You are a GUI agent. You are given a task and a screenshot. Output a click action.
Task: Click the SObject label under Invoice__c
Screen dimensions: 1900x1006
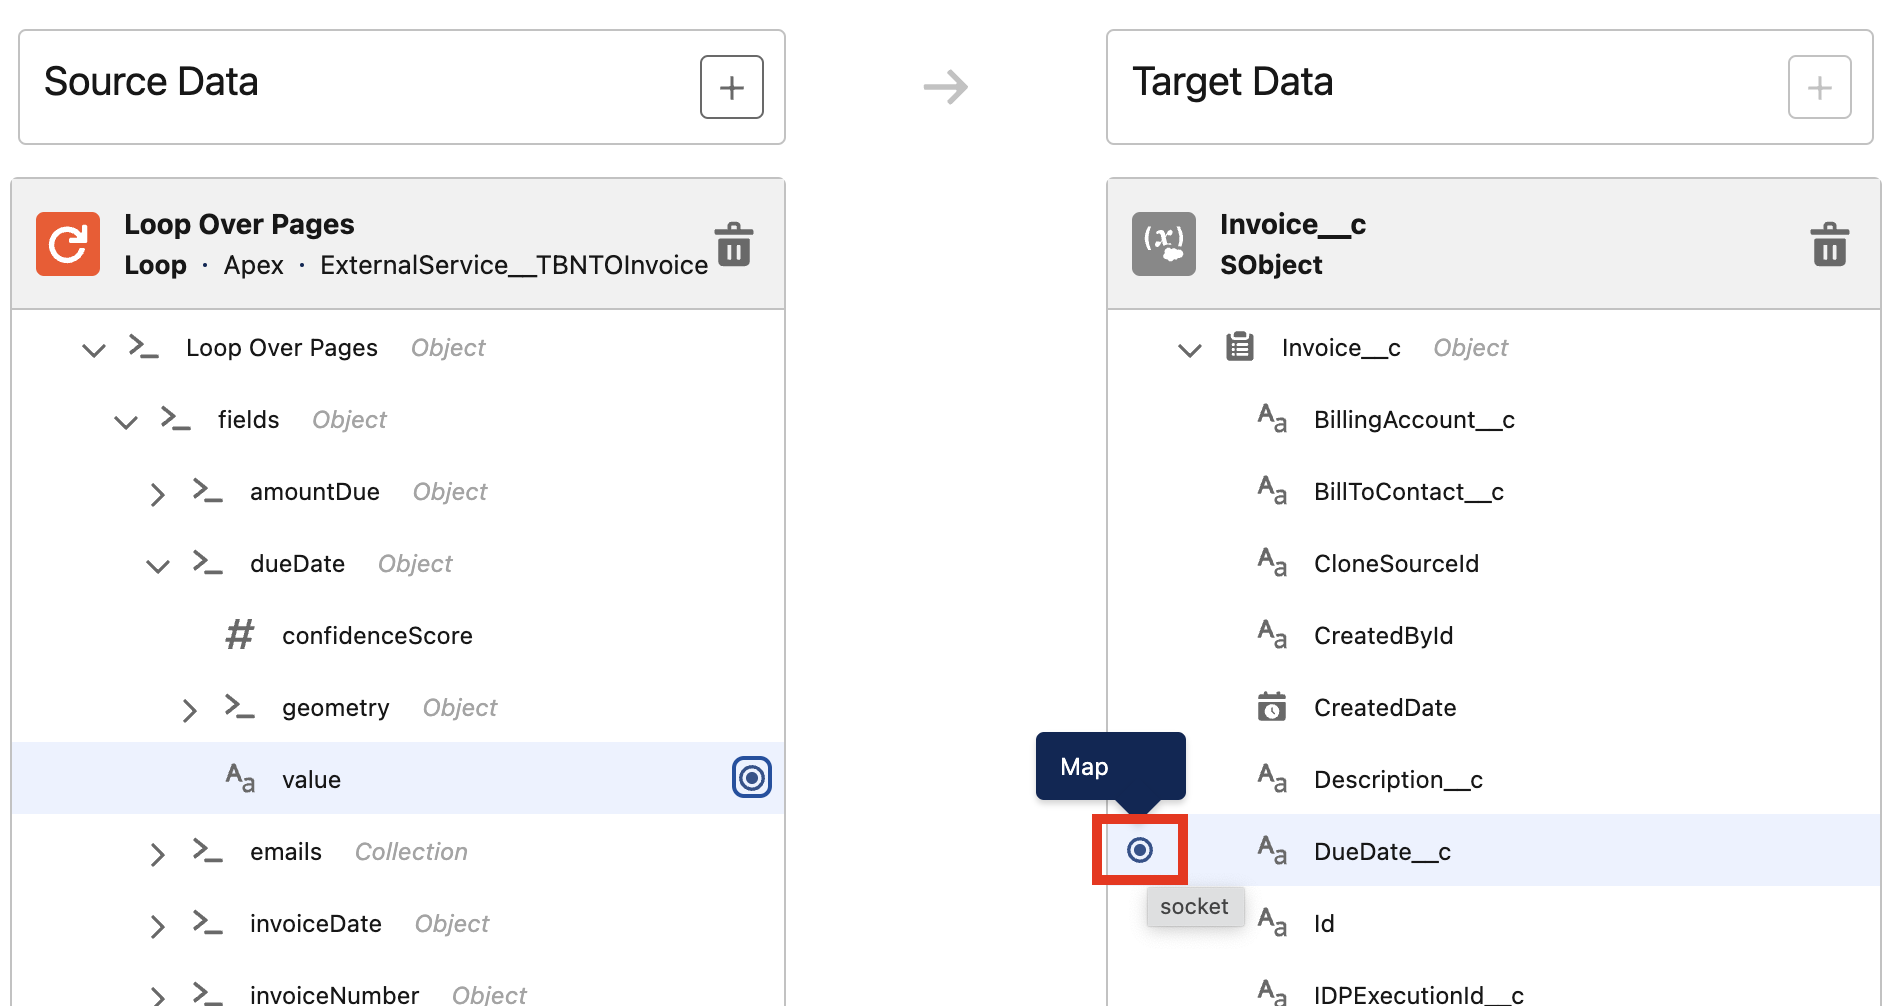1271,265
